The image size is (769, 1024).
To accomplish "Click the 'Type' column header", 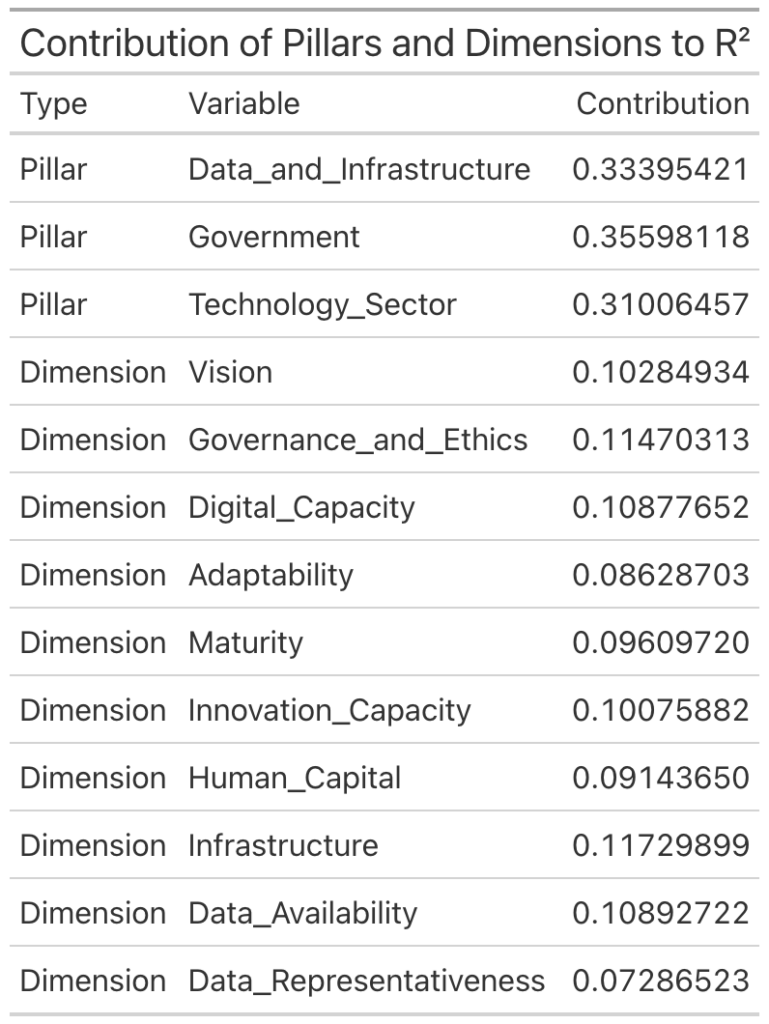I will pos(54,104).
